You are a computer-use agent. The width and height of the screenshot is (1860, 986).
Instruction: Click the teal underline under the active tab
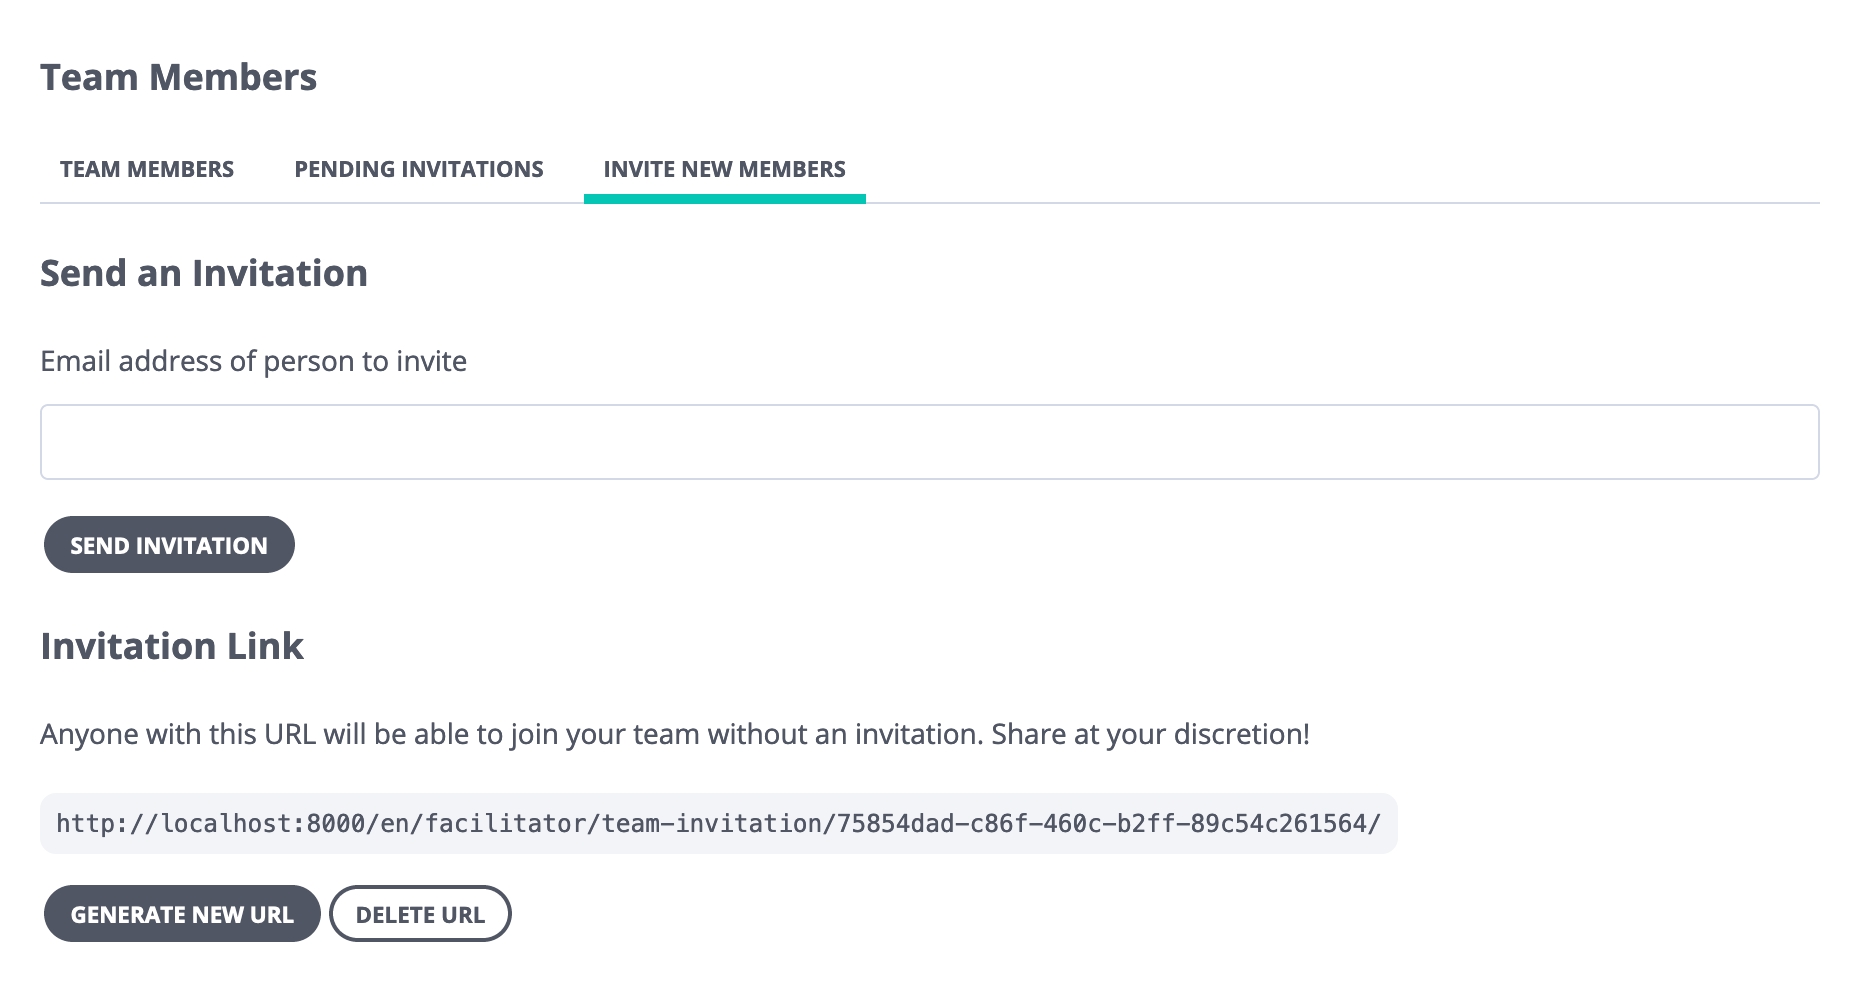click(x=724, y=199)
